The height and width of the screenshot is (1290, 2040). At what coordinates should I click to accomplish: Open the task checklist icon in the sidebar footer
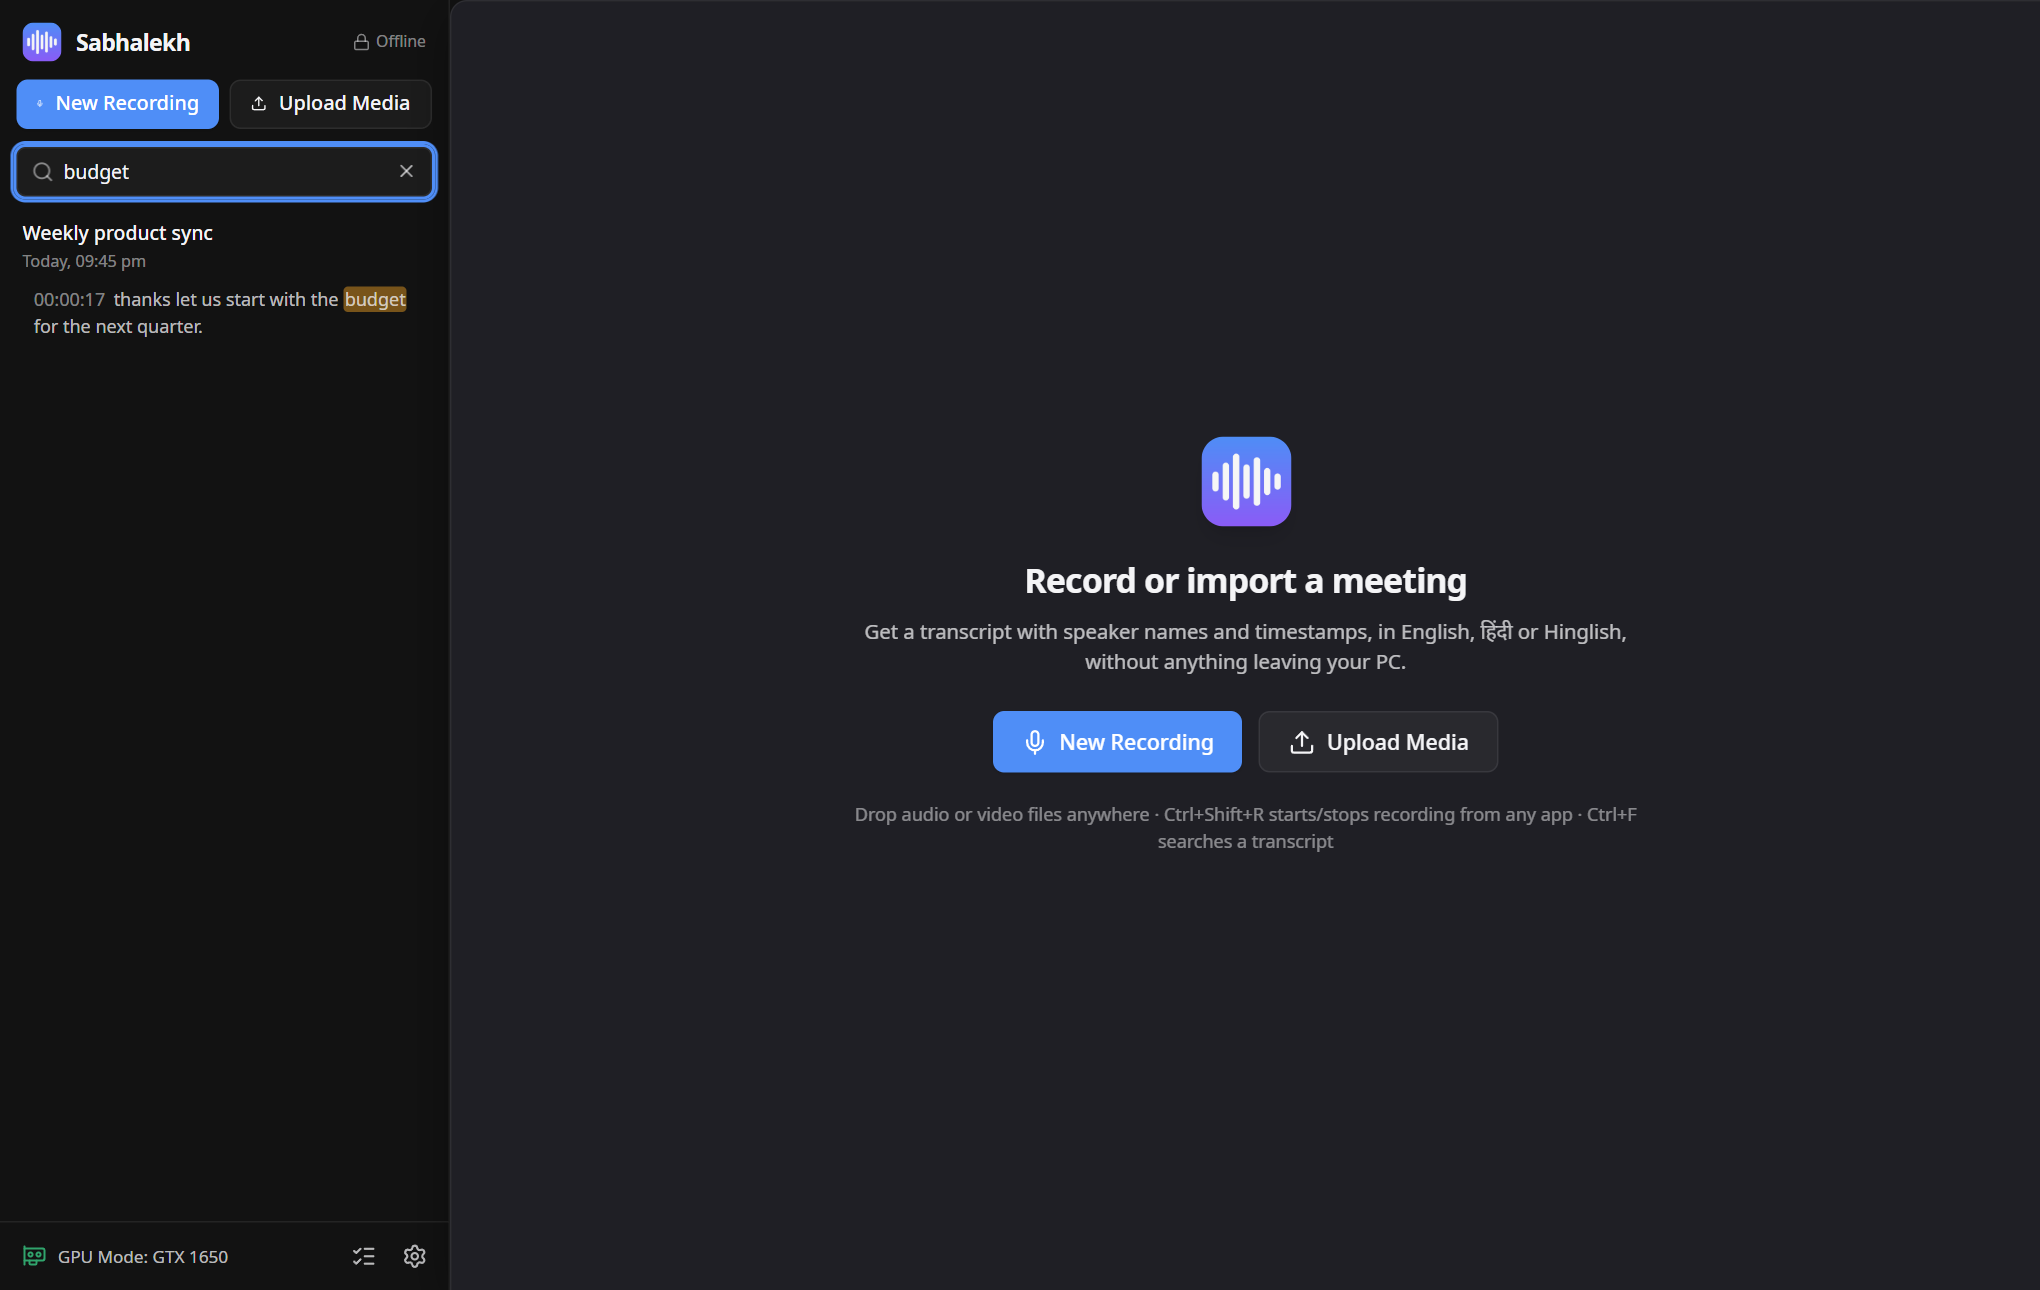(364, 1256)
